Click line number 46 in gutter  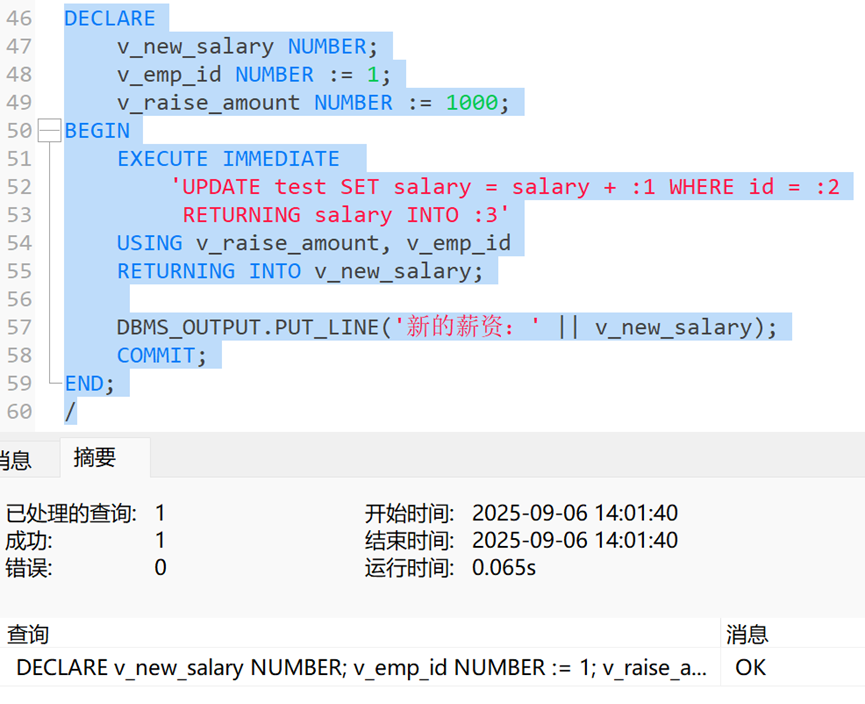click(20, 19)
